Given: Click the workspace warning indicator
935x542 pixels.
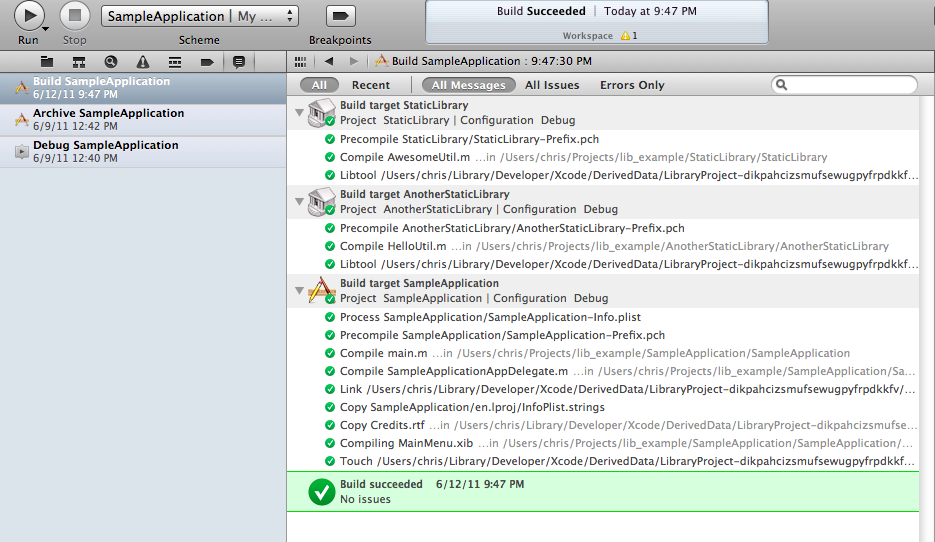Looking at the screenshot, I should click(629, 35).
